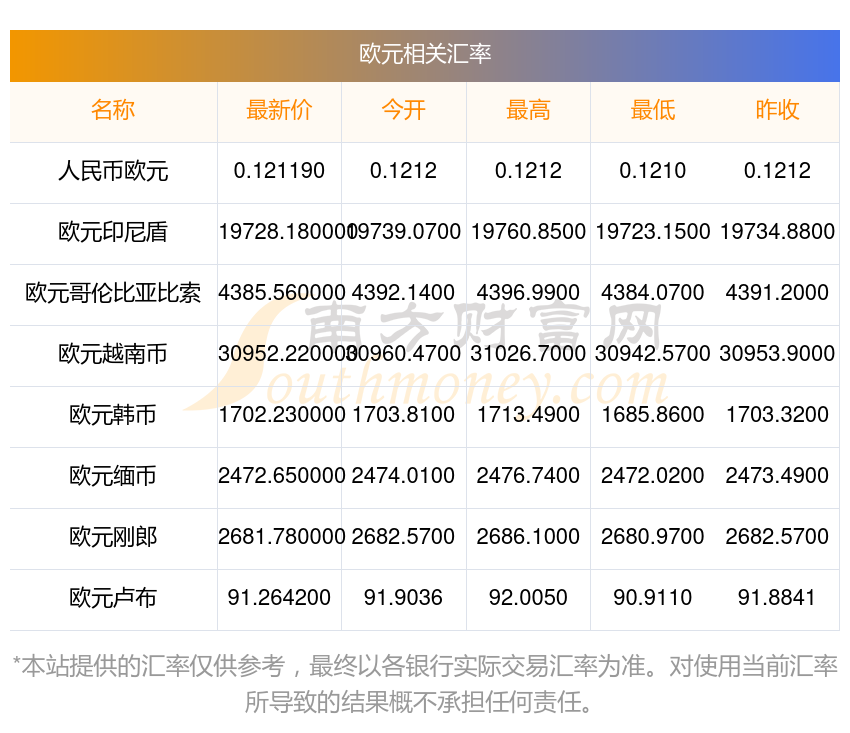Click the 欧元卢布 row label

tap(113, 598)
